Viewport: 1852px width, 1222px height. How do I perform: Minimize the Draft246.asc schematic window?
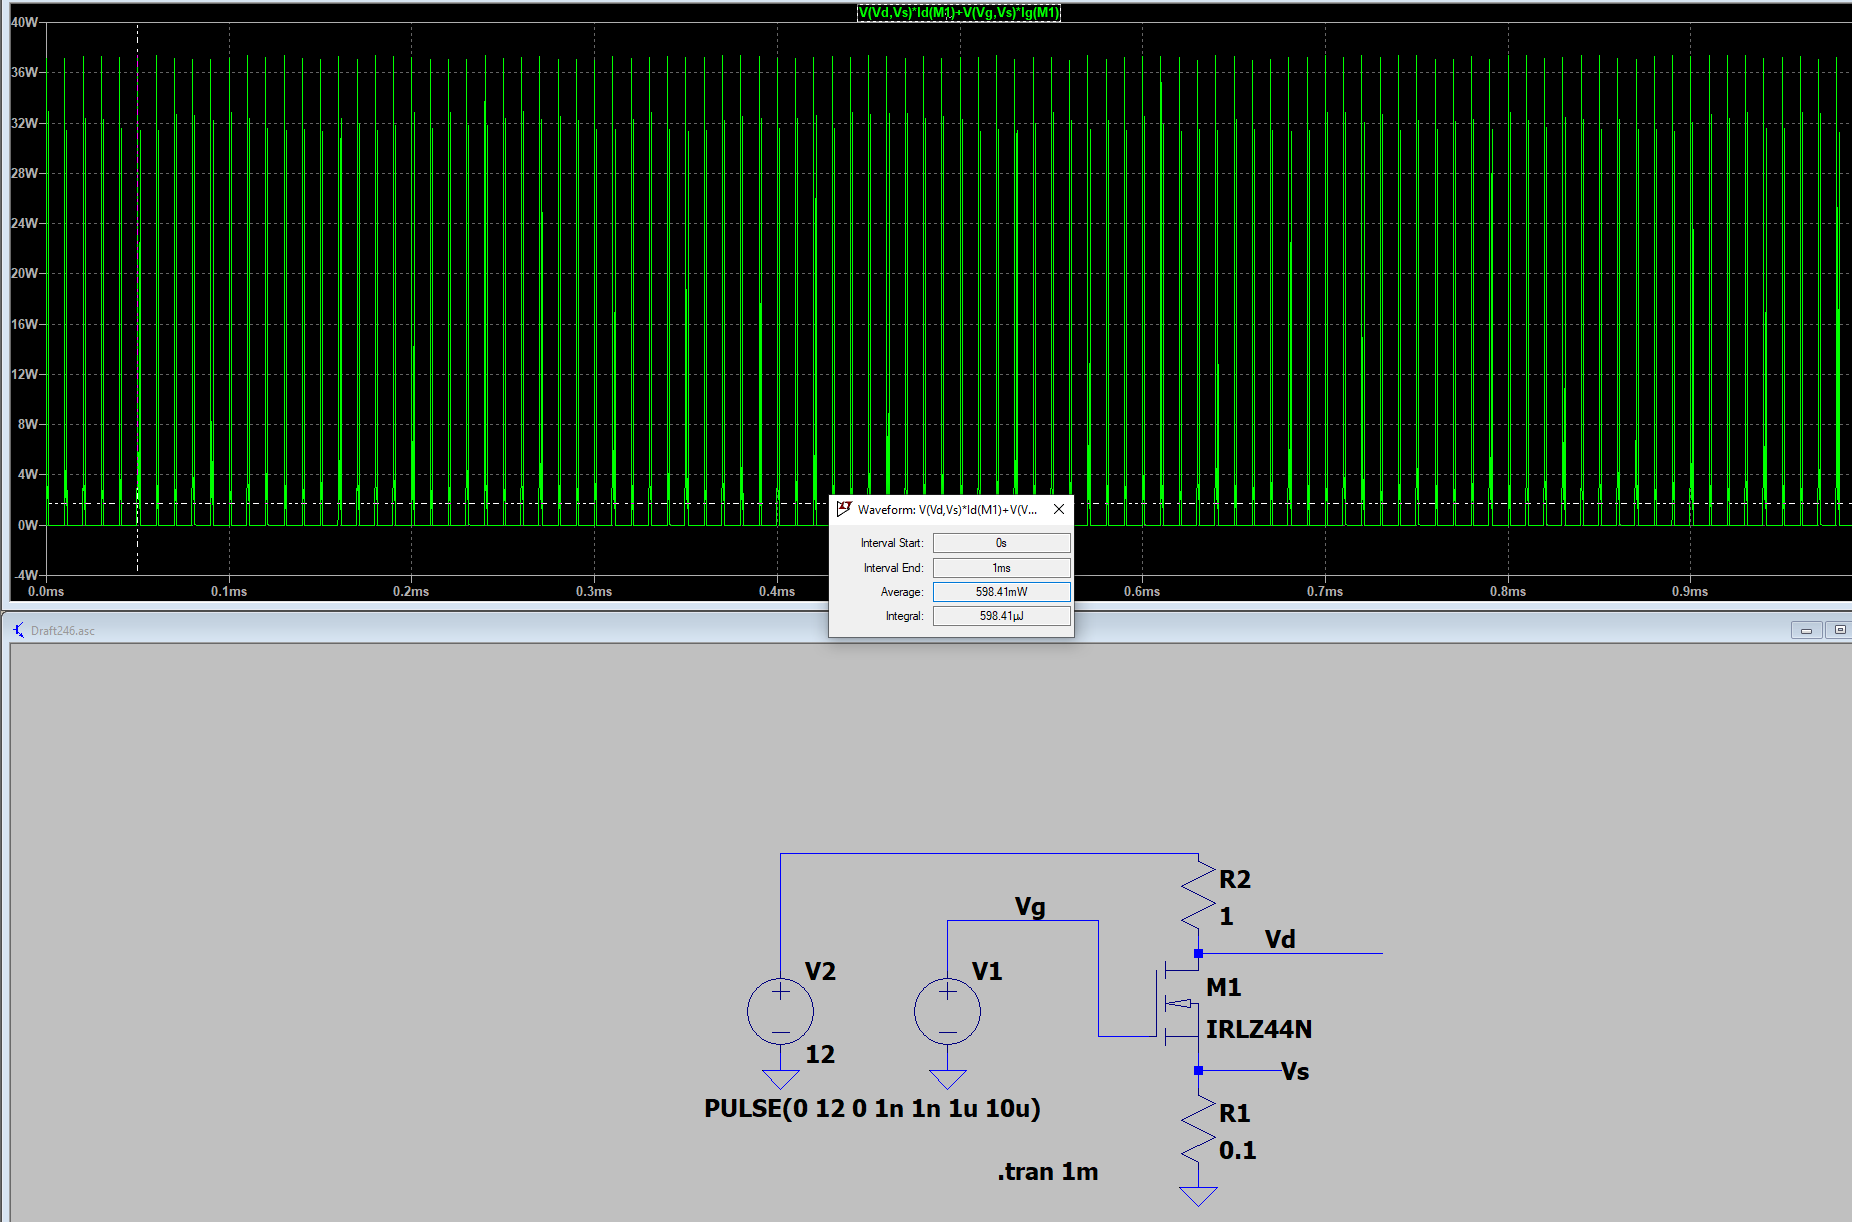point(1806,630)
